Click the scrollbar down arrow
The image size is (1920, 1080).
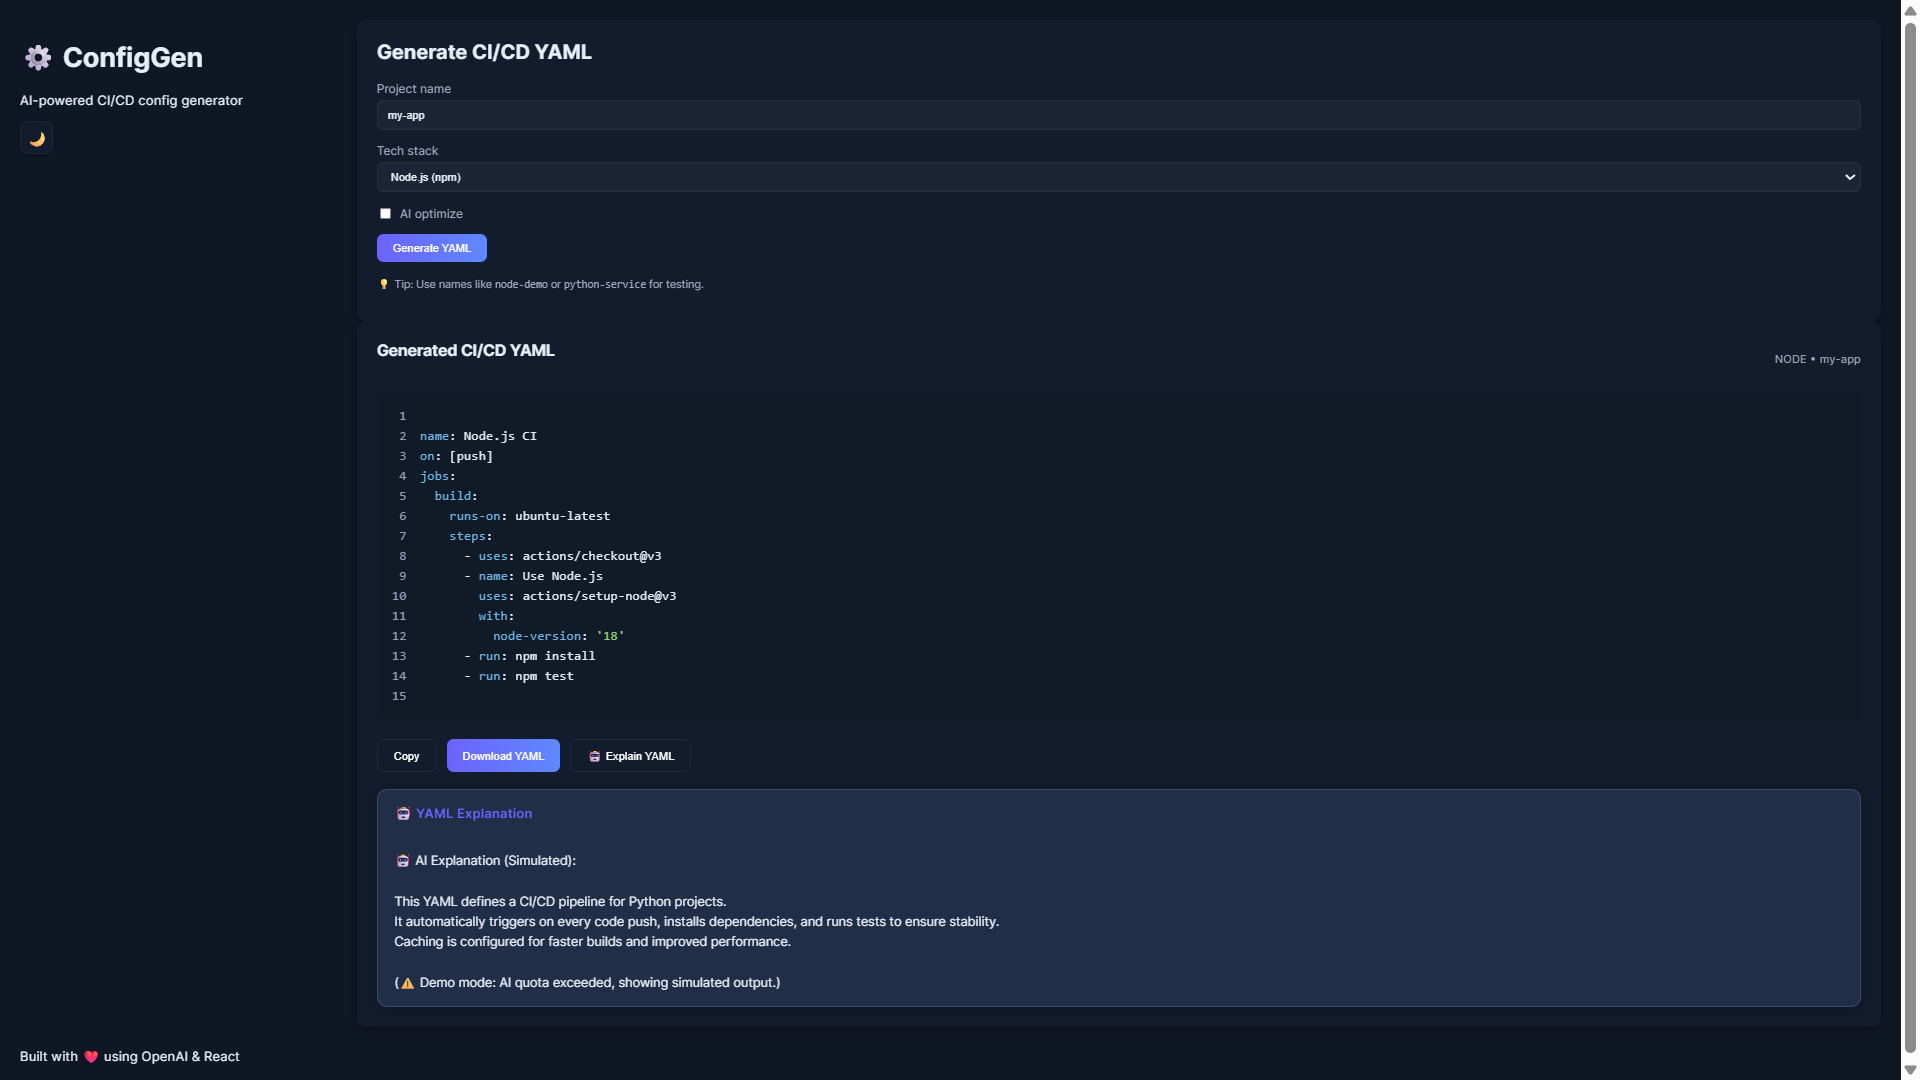pos(1909,1070)
